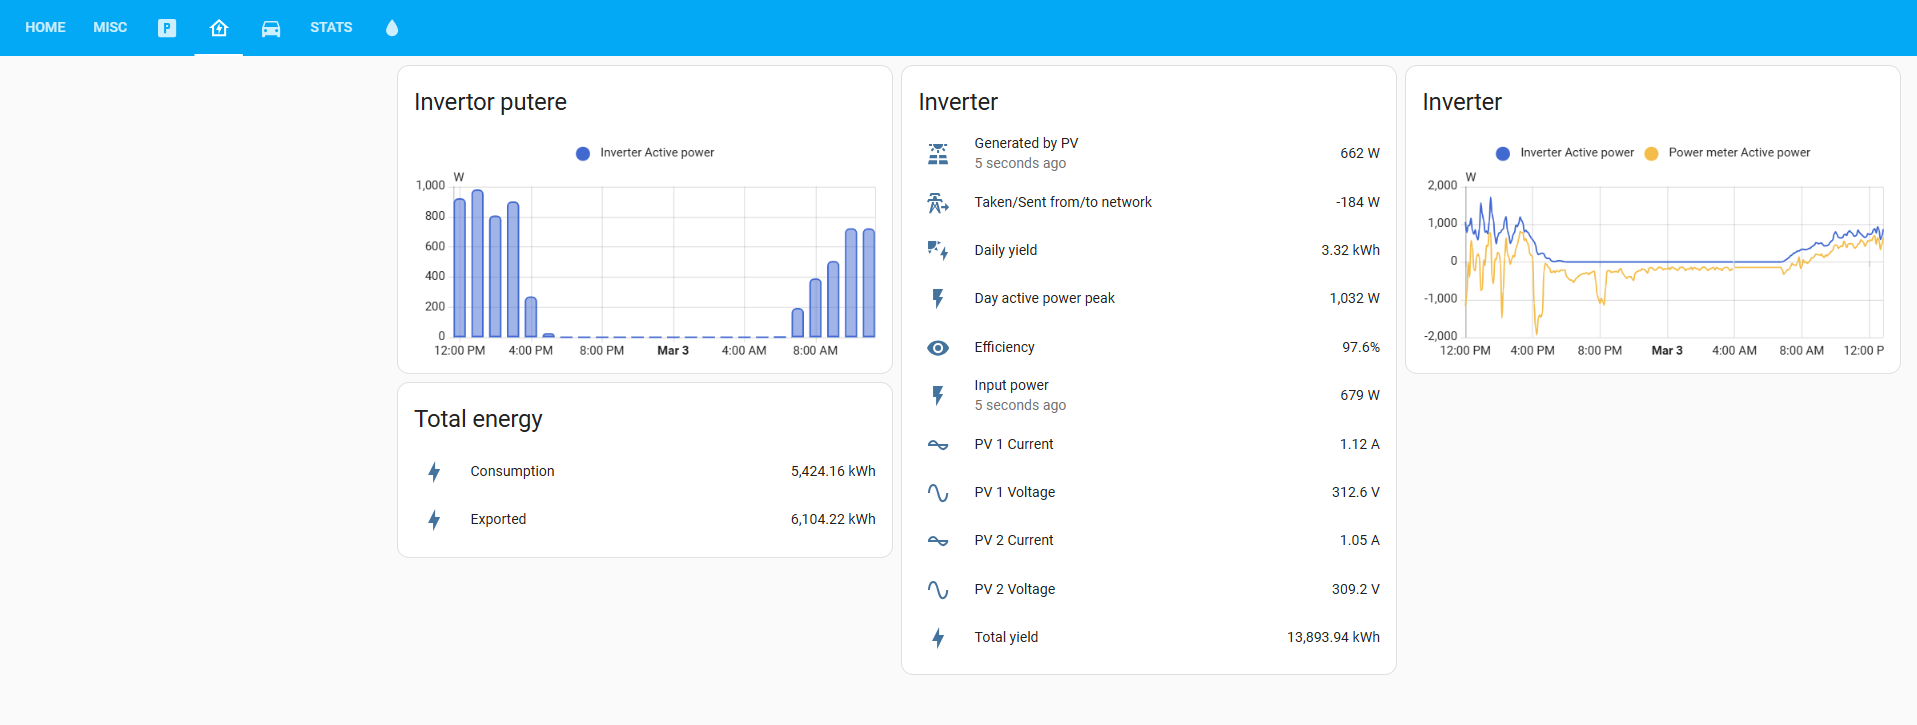Click the Efficiency eye icon
The height and width of the screenshot is (725, 1917).
click(x=938, y=348)
